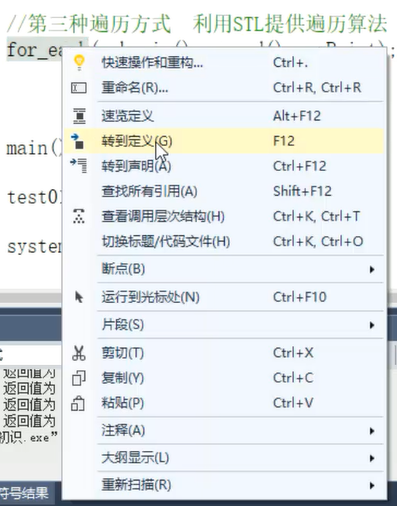Expand the 片段(S) submenu arrow

pos(372,325)
